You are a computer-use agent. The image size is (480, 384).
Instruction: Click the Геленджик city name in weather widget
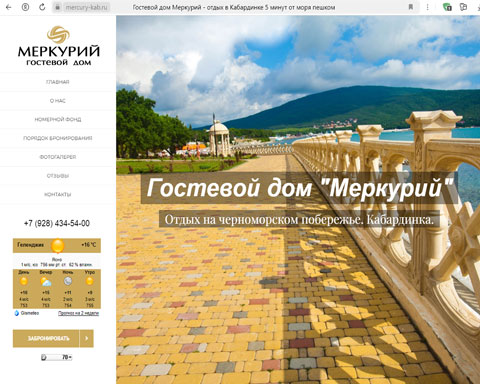(30, 245)
